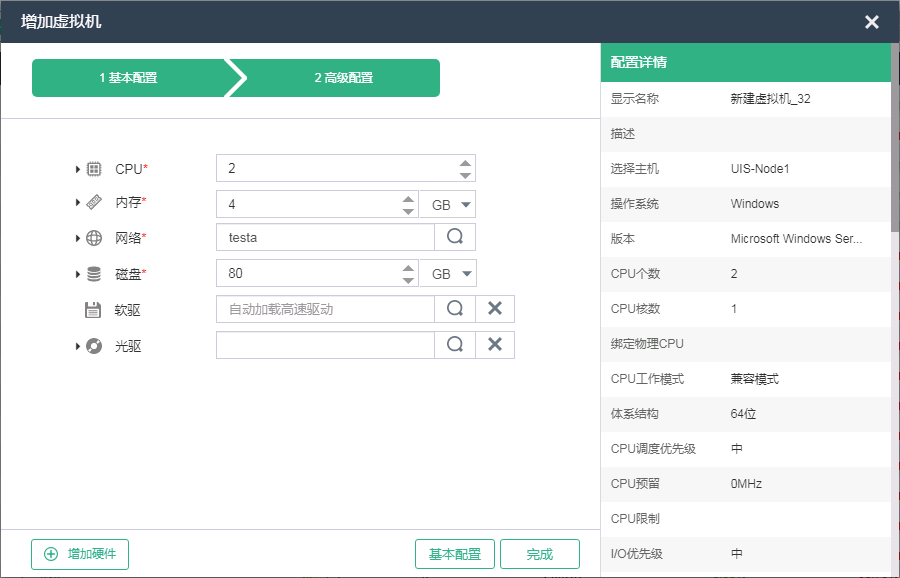Expand the CPU settings row
Viewport: 900px width, 578px height.
pos(78,169)
